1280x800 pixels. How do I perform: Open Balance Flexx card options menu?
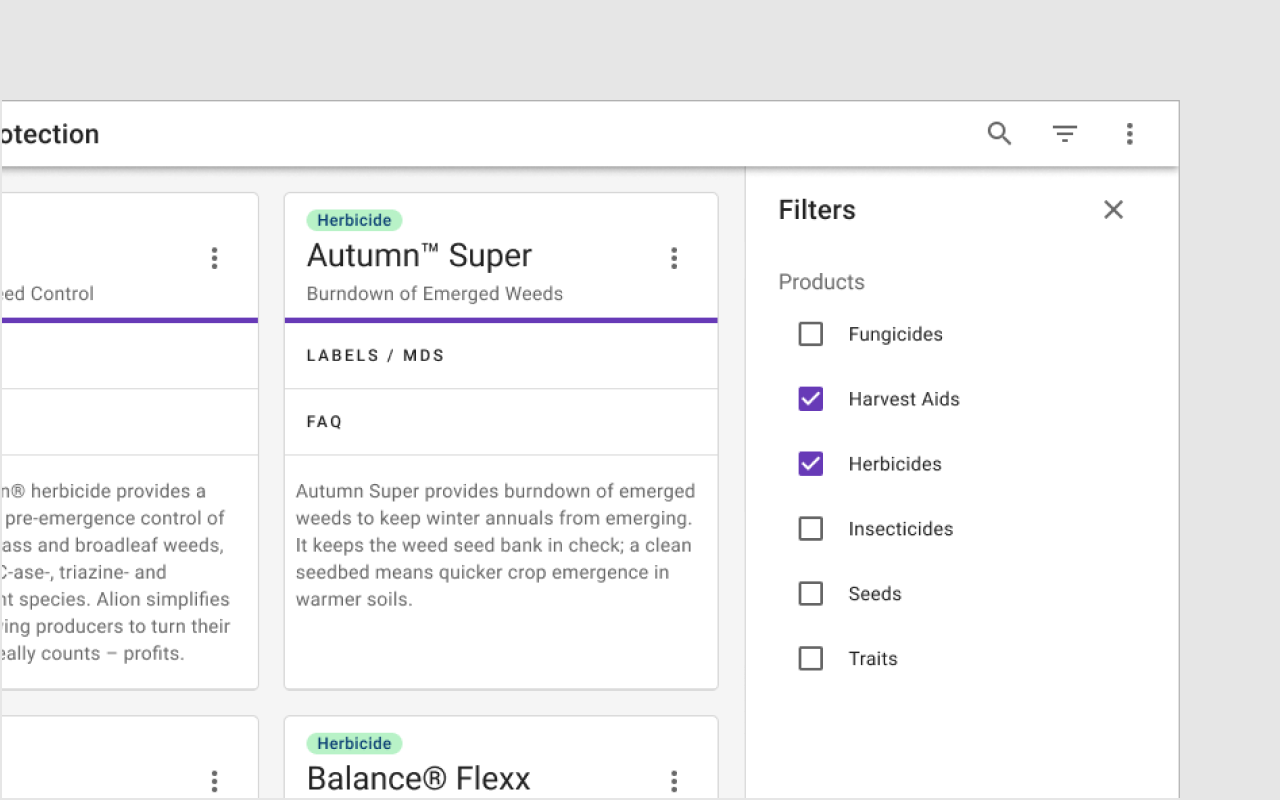click(674, 781)
